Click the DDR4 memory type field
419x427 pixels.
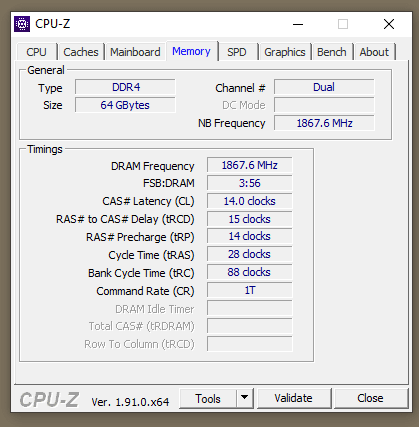click(125, 87)
